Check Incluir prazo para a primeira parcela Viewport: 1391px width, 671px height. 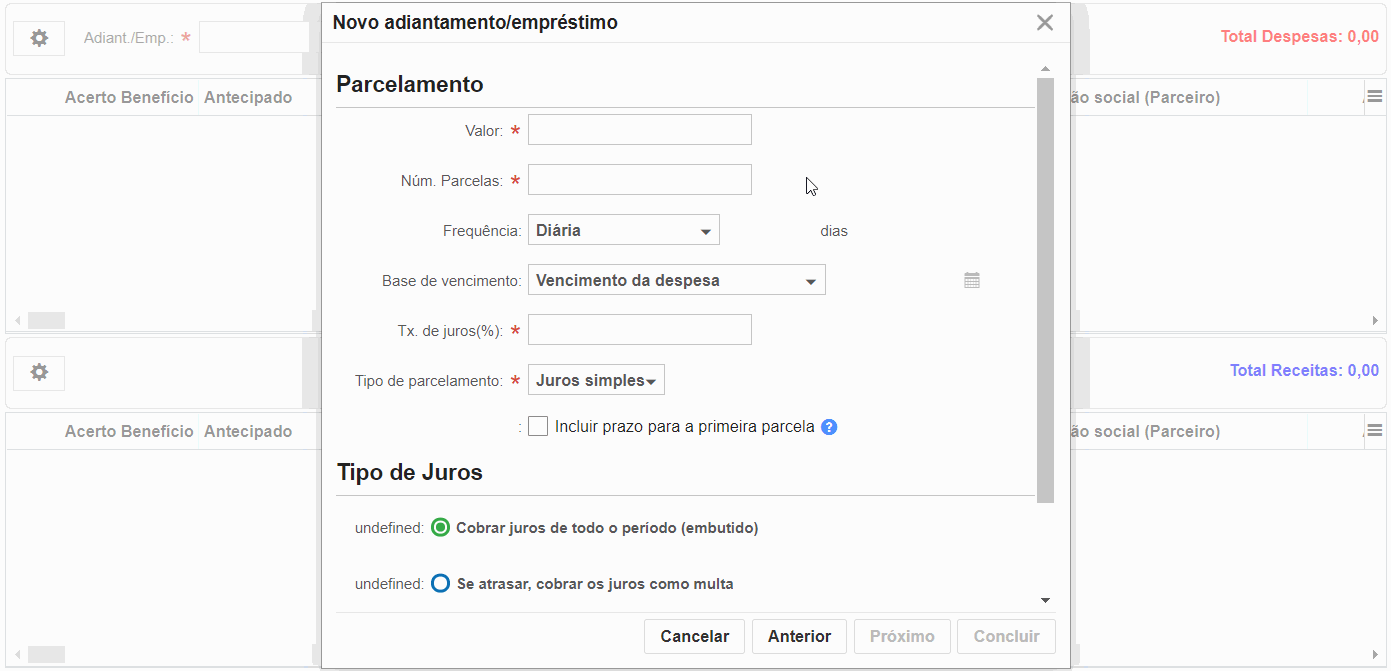(x=538, y=426)
